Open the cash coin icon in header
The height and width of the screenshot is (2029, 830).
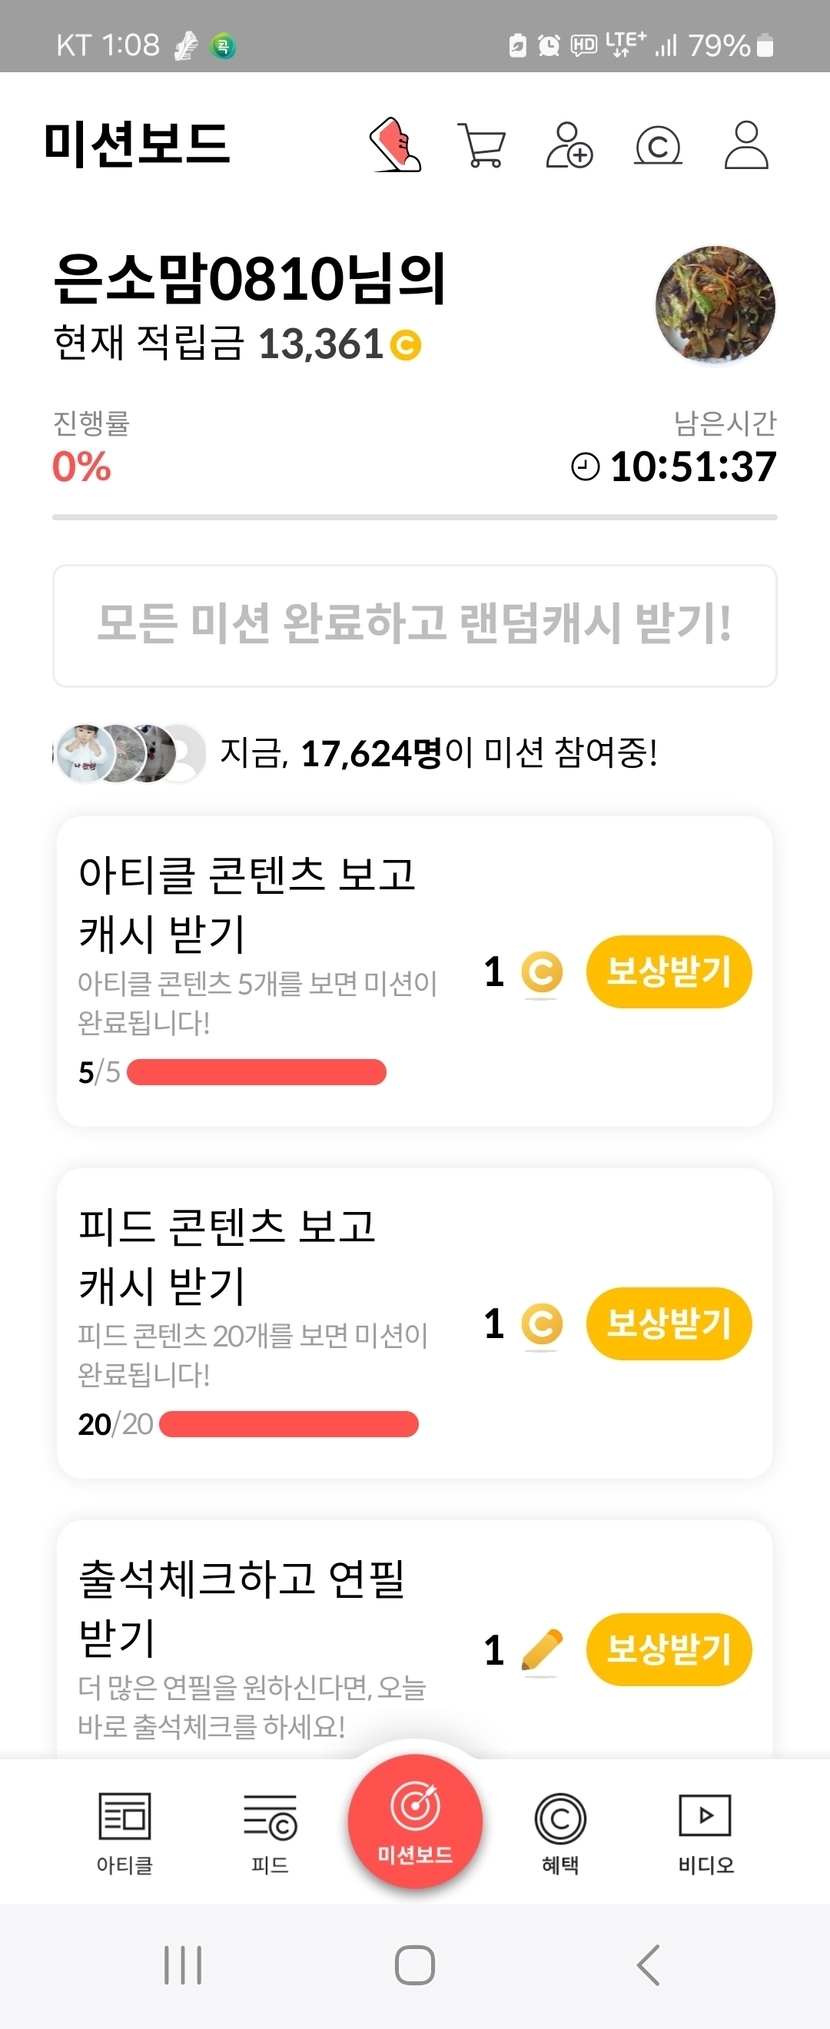coord(658,146)
